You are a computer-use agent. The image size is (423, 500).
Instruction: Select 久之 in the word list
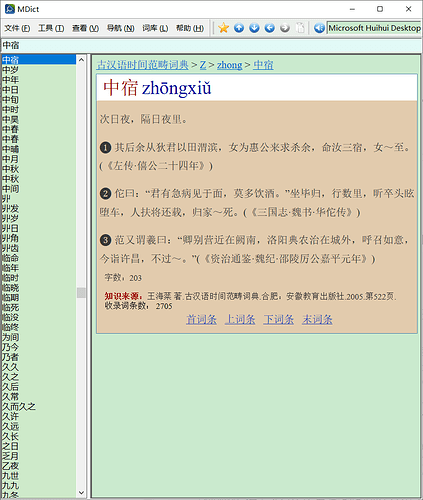click(x=39, y=377)
